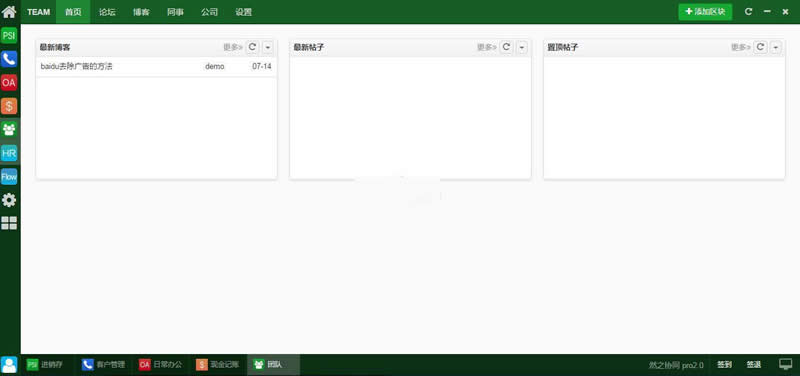
Task: Open the blog post baidu去除广告的方法
Action: [77, 66]
